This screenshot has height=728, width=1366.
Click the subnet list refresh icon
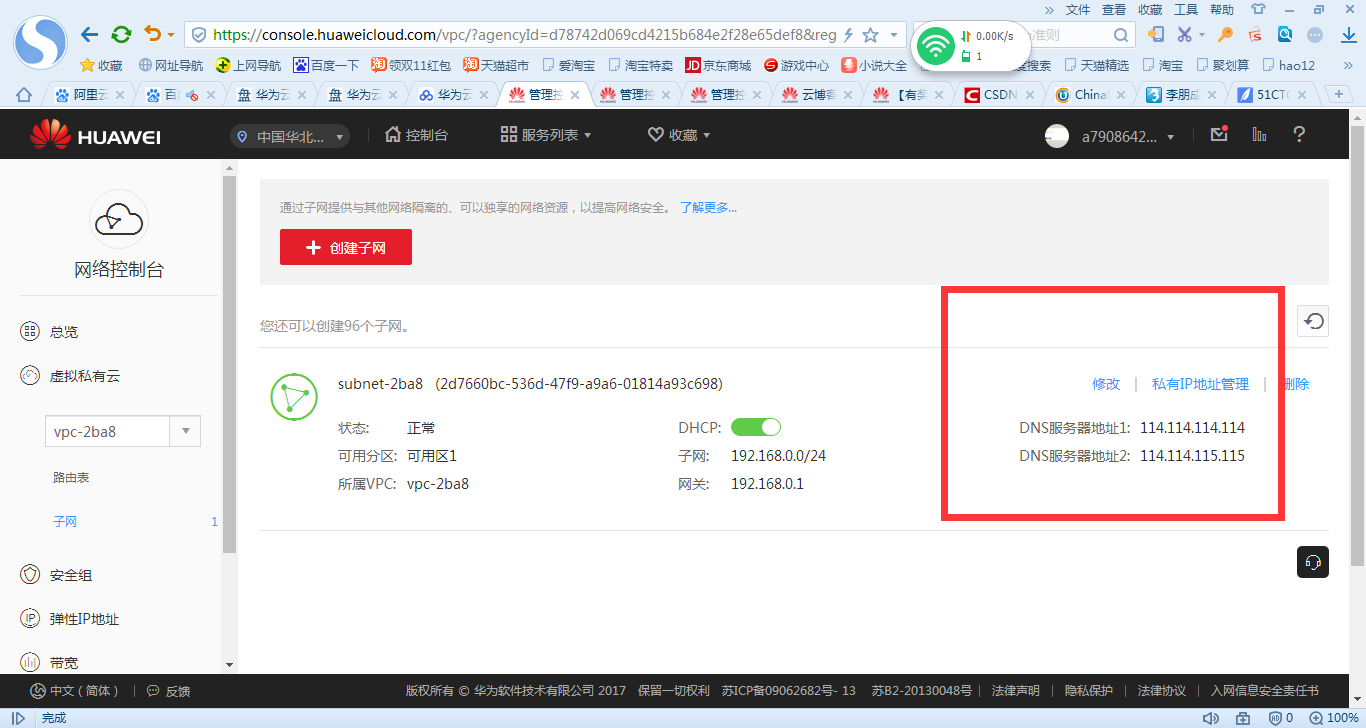click(1314, 321)
